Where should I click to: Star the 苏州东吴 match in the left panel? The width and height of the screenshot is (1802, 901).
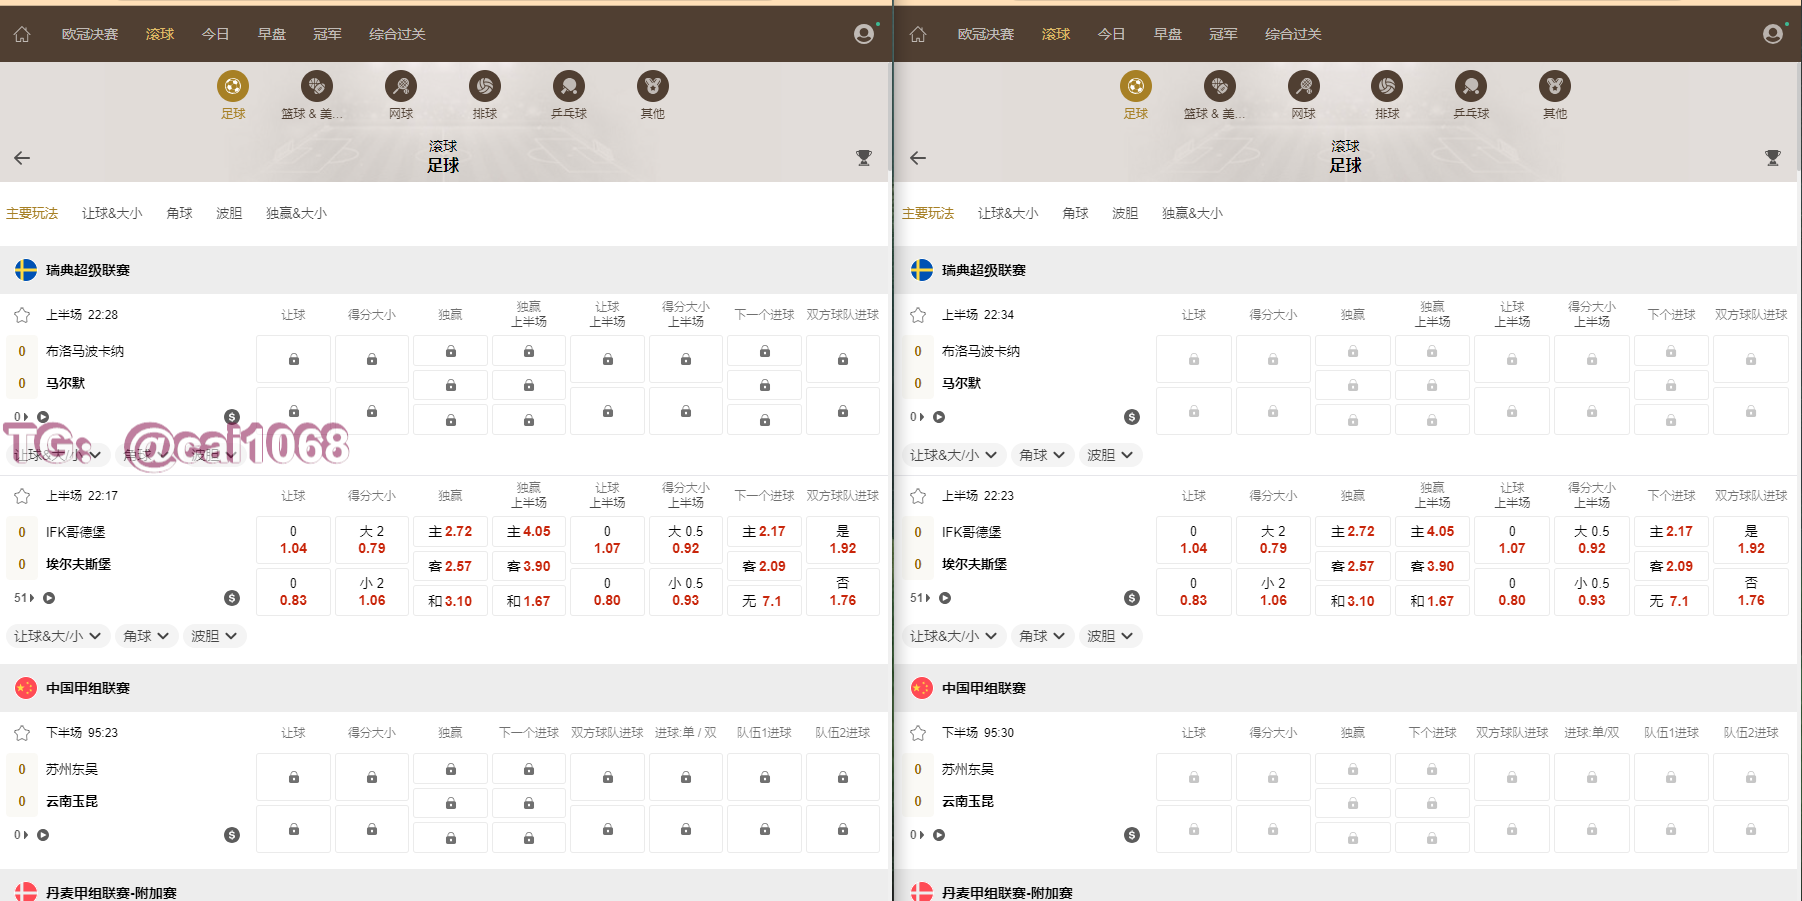pos(22,733)
